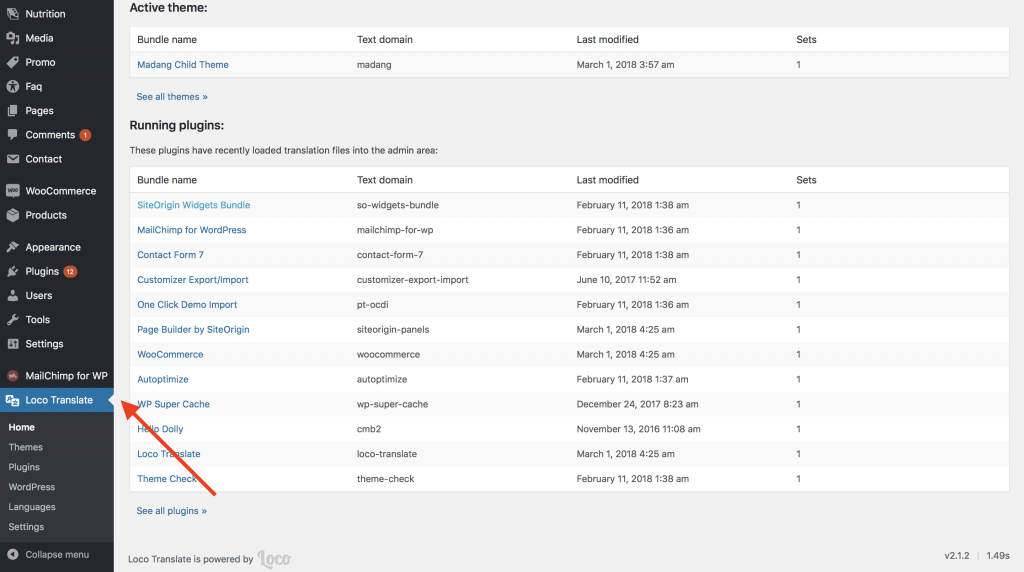Screen dimensions: 1024x572
Task: Click the Plugins update count badge
Action: pos(70,272)
